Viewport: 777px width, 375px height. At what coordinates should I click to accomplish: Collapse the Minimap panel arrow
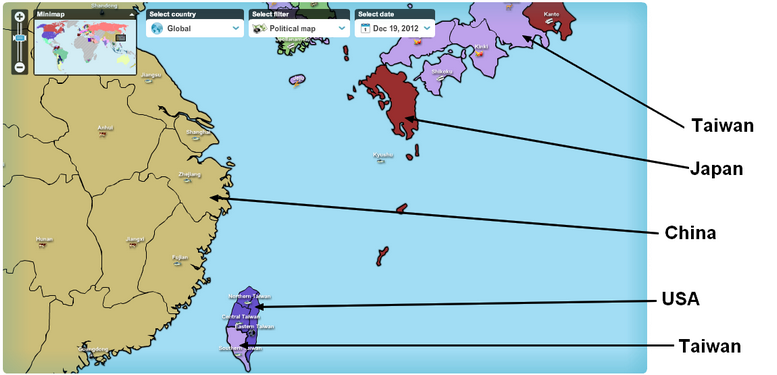coord(131,15)
